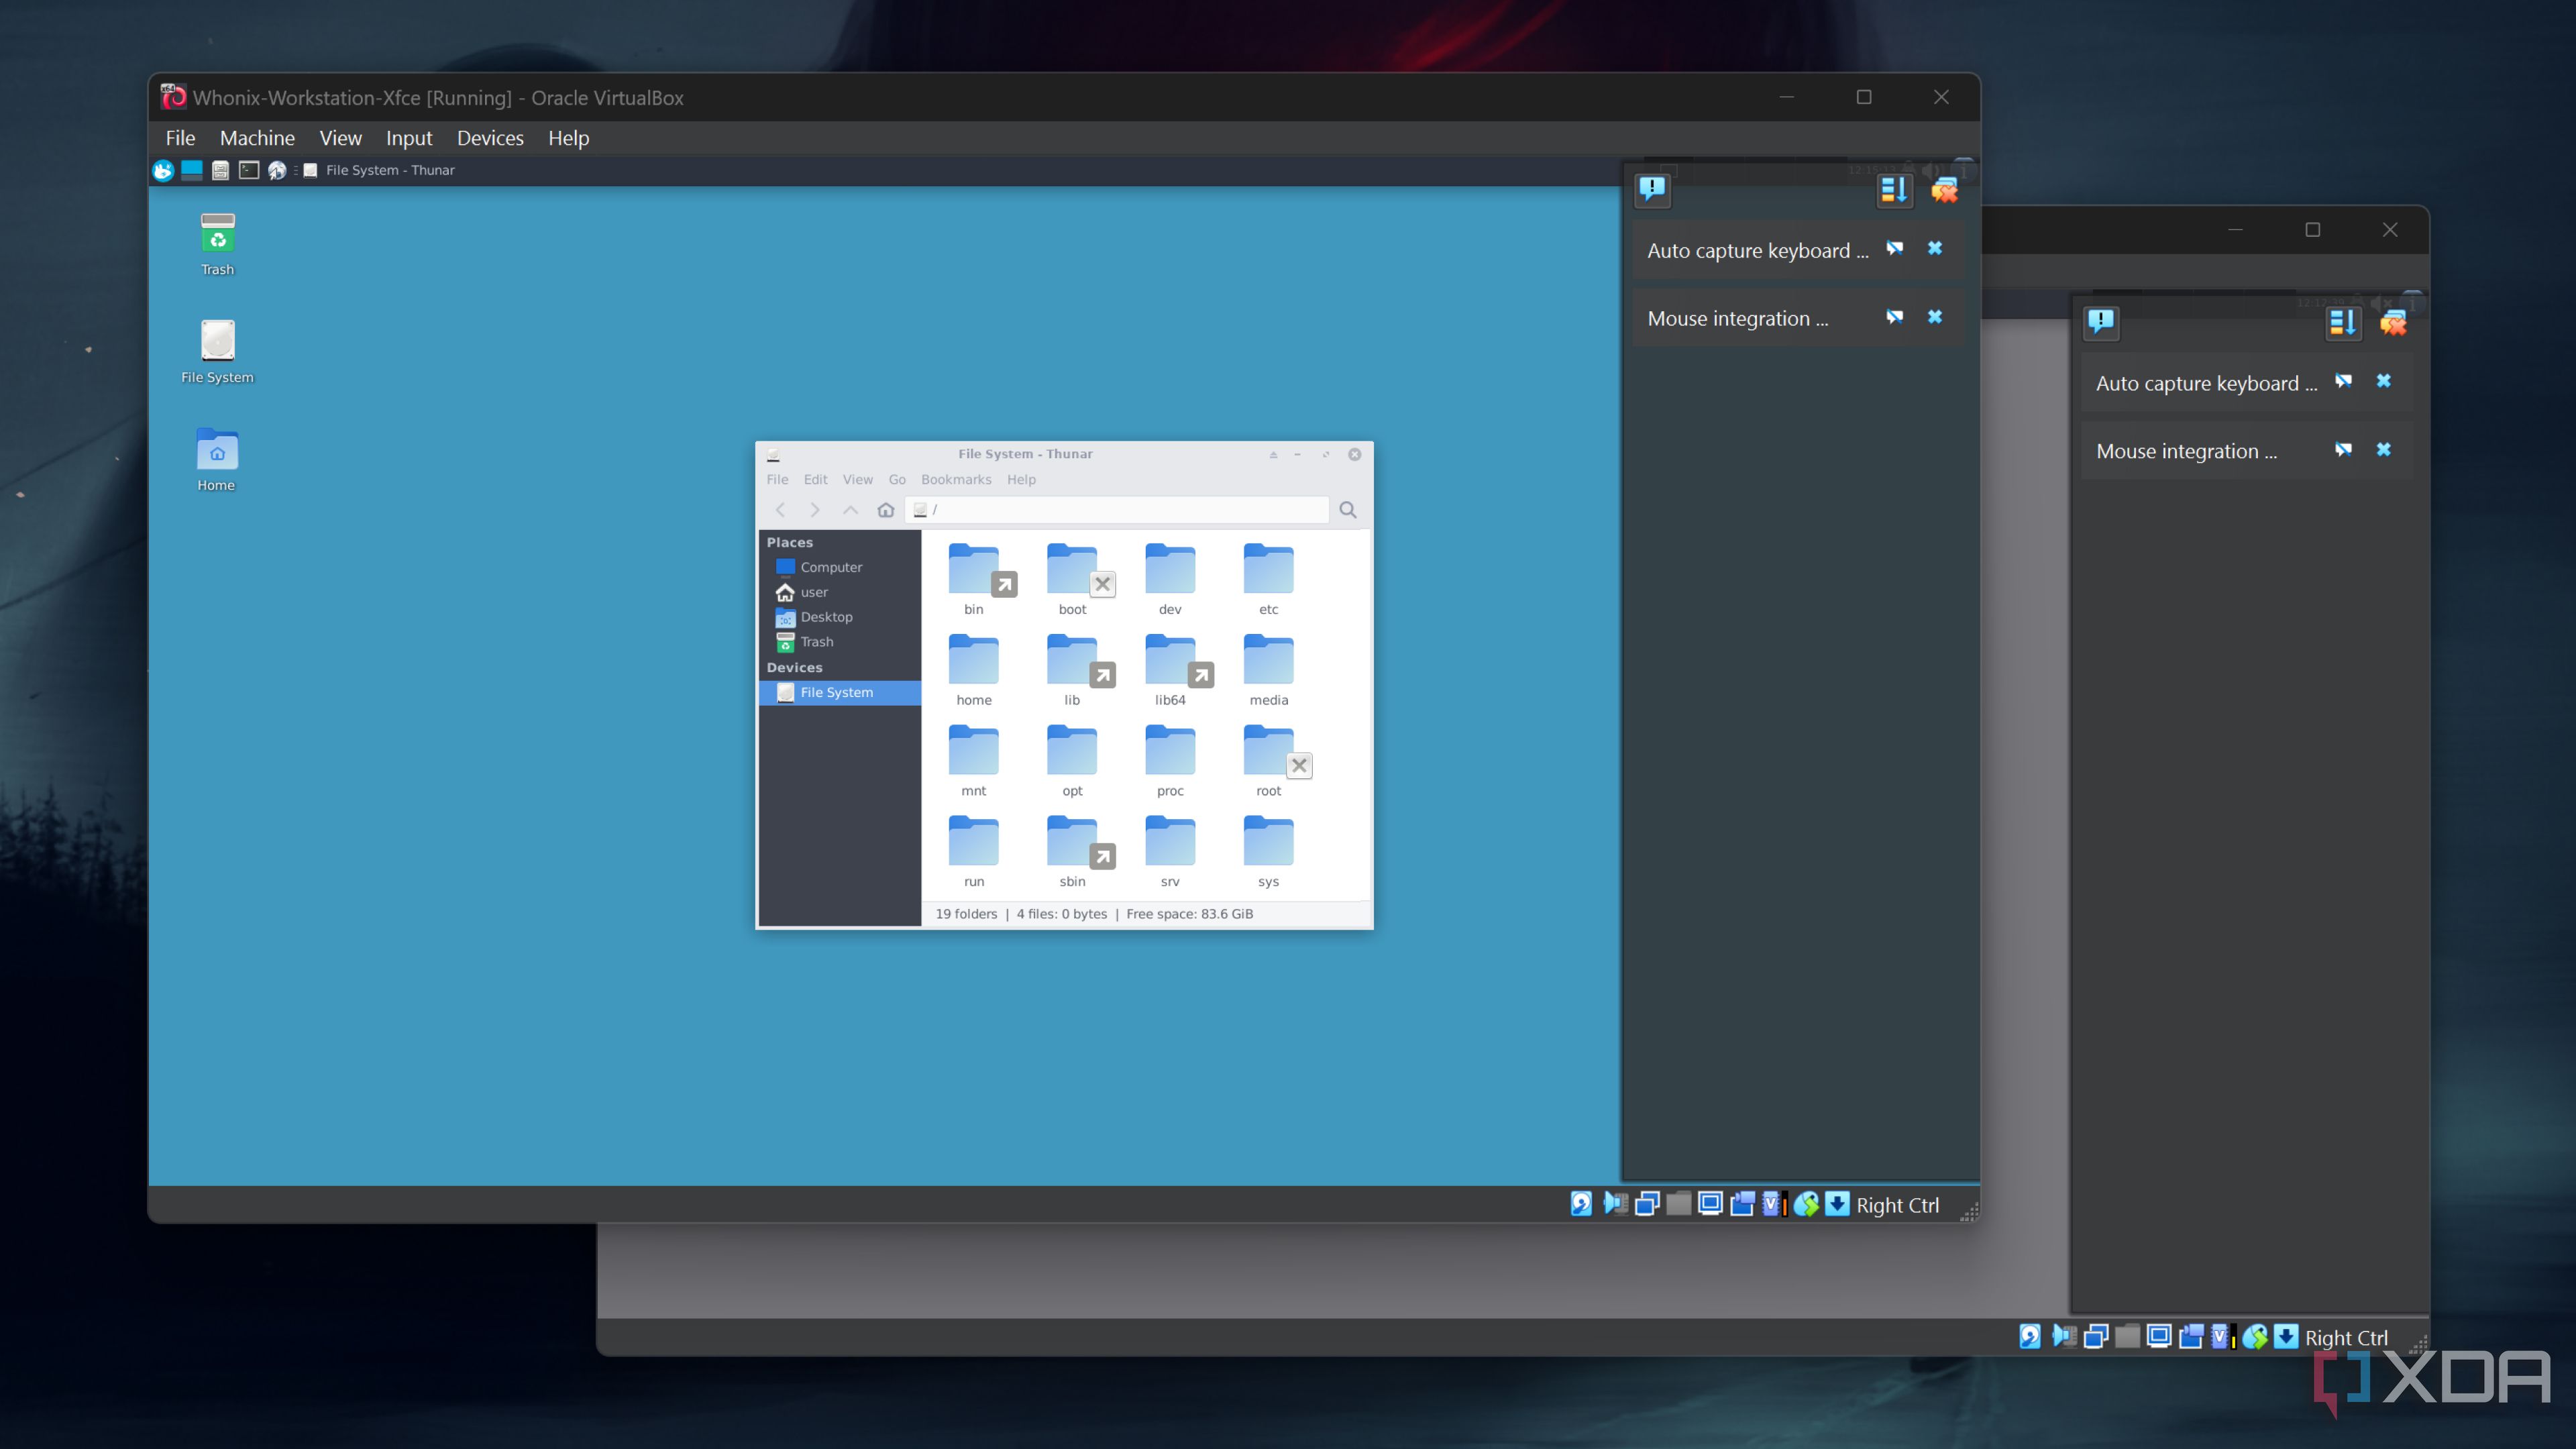Open the Devices dropdown menu in VirtualBox

tap(490, 138)
